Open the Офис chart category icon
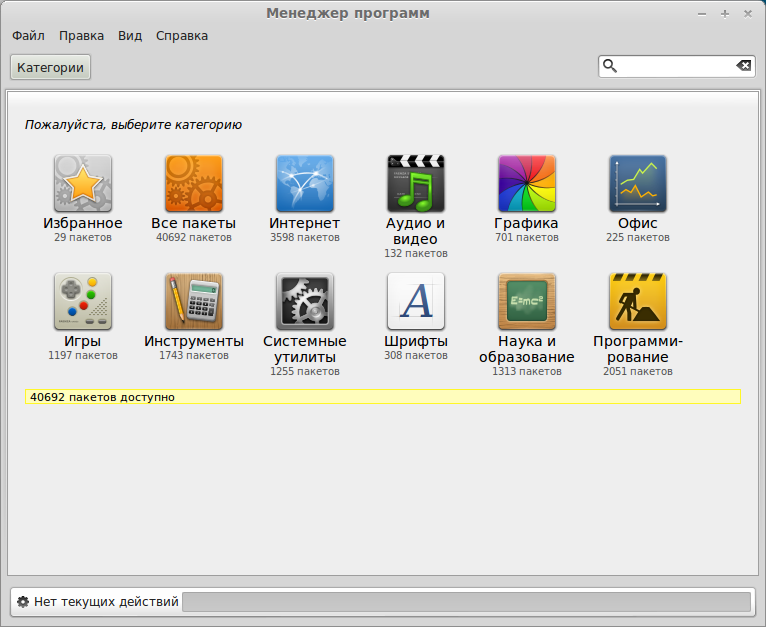 pyautogui.click(x=638, y=184)
